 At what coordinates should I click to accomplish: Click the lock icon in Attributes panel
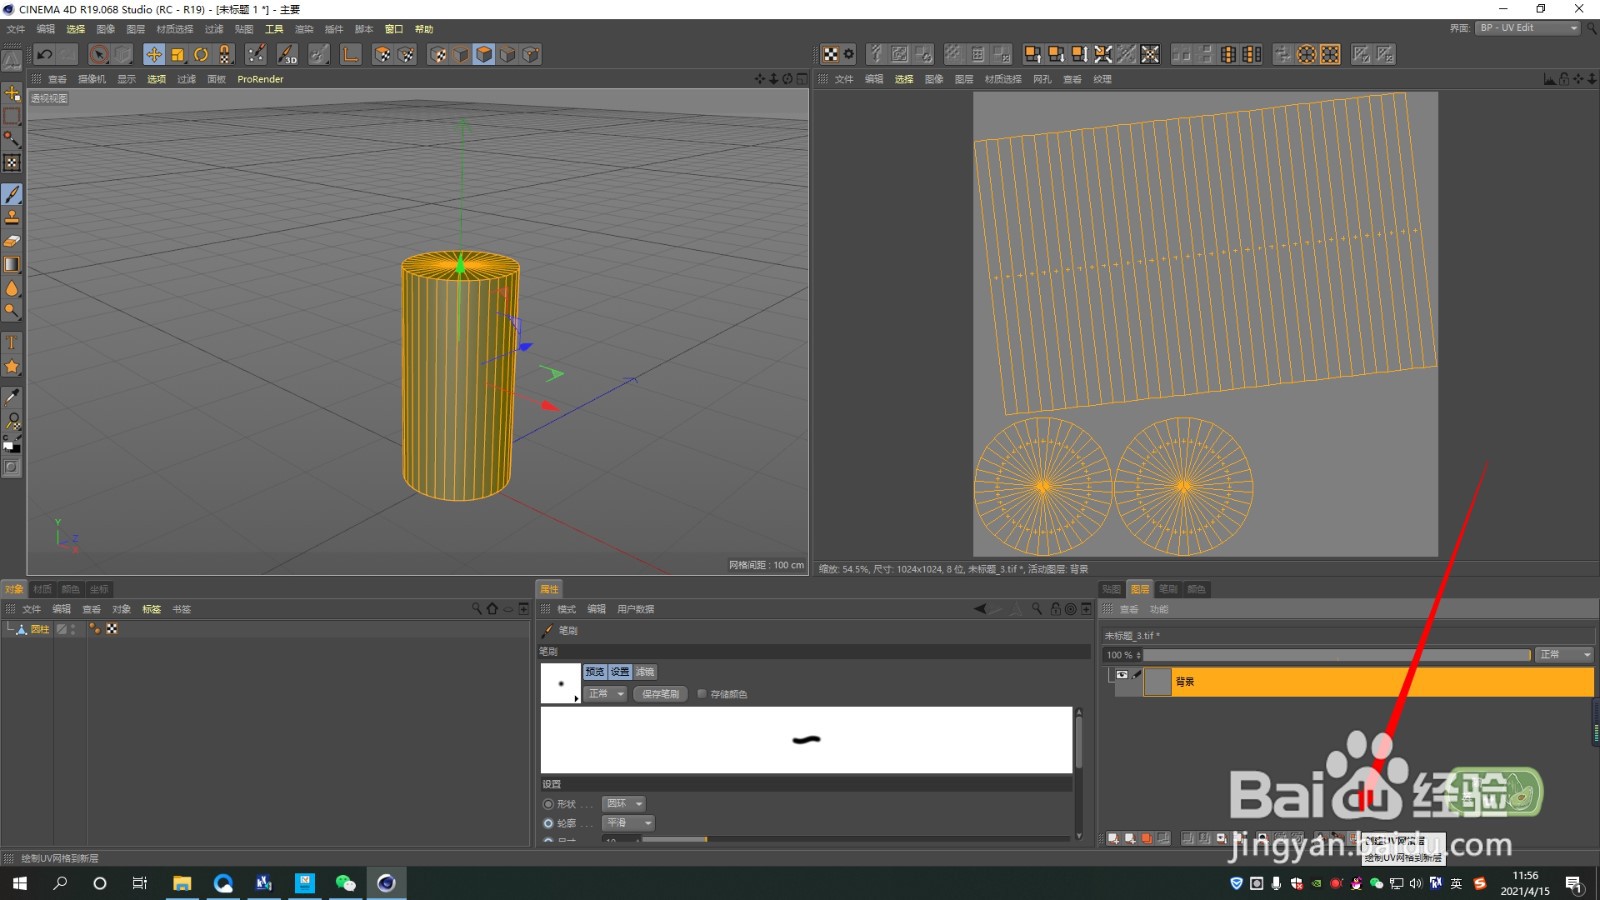click(1055, 609)
